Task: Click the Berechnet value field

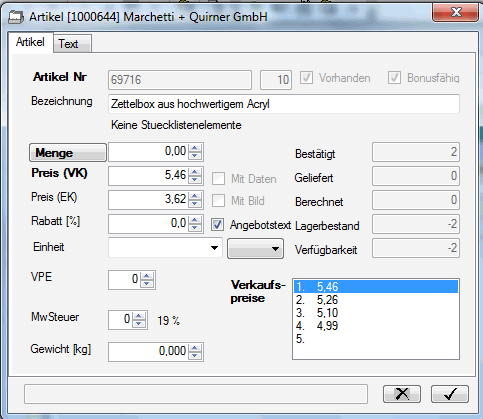Action: pos(416,200)
